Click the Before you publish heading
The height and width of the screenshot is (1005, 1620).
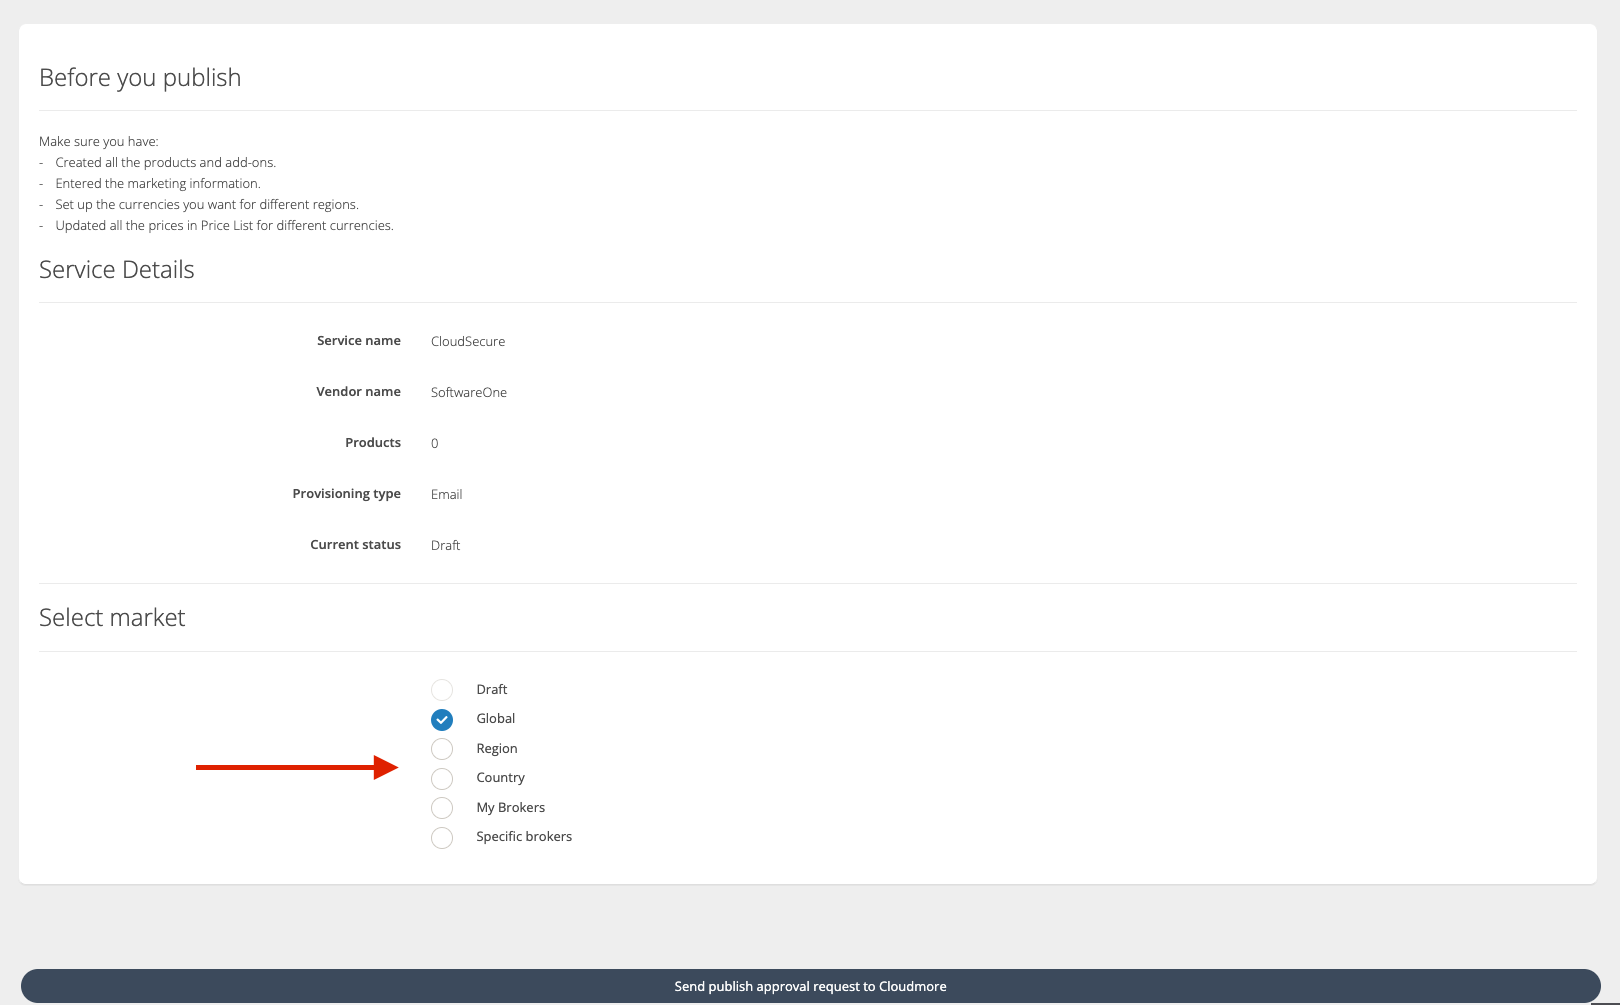coord(140,78)
